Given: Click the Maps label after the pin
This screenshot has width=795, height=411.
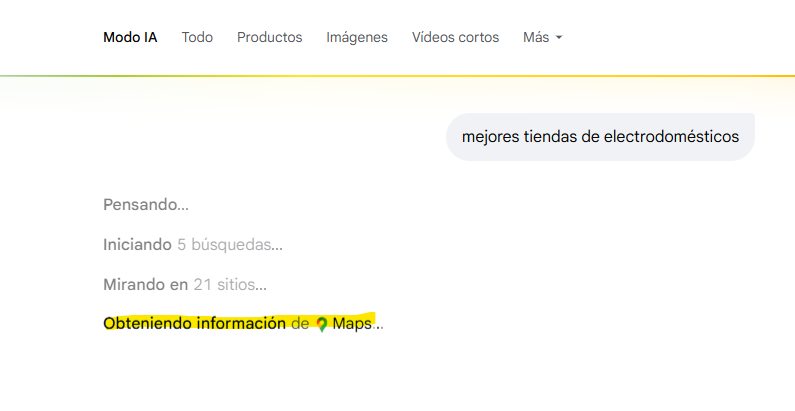Looking at the screenshot, I should (x=352, y=324).
